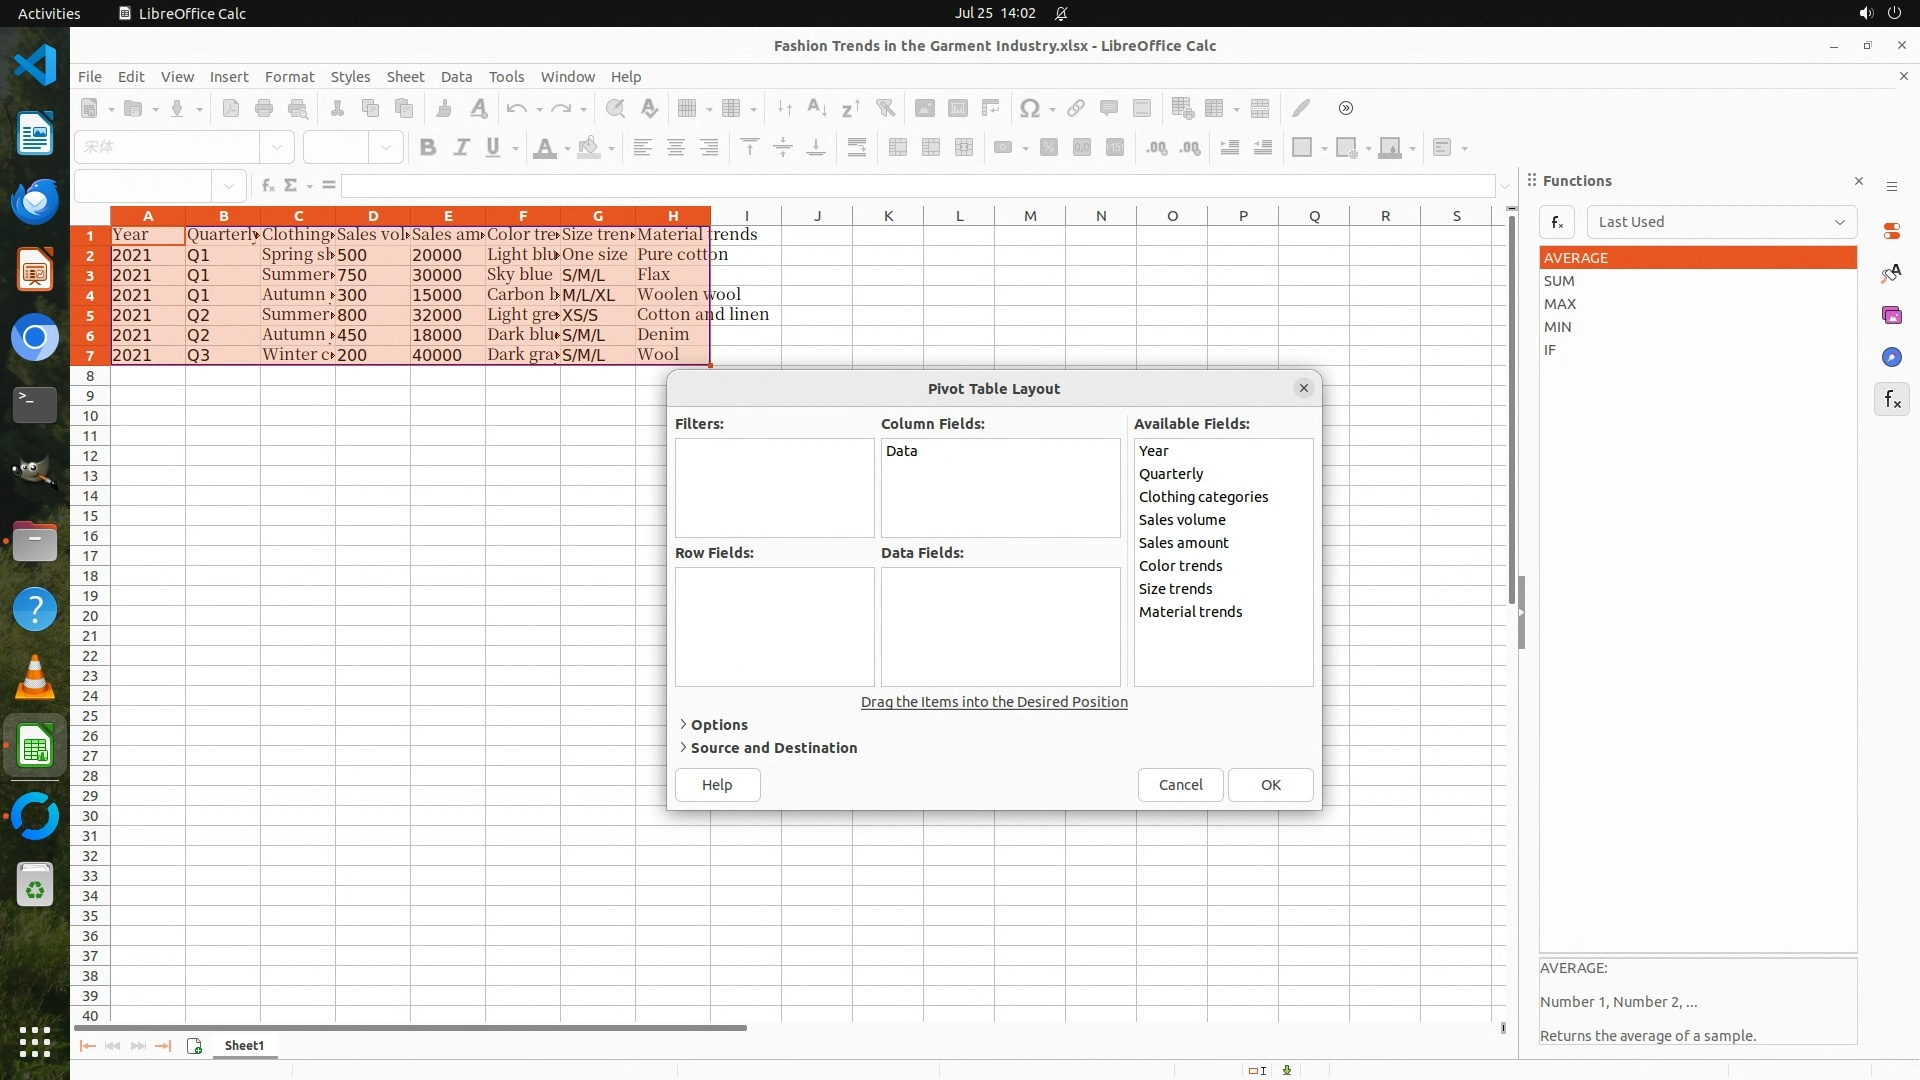
Task: Click OK in the Pivot Table Layout dialog
Action: [x=1270, y=784]
